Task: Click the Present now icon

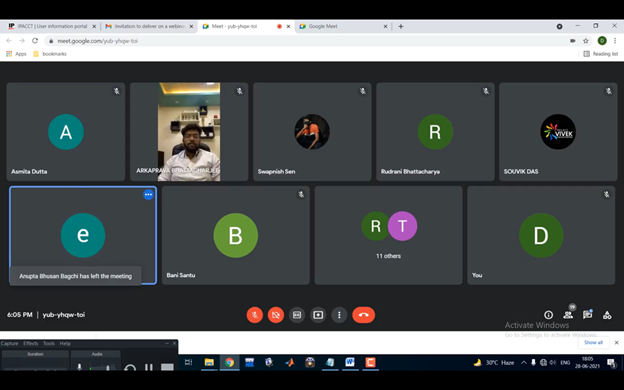Action: click(x=318, y=315)
